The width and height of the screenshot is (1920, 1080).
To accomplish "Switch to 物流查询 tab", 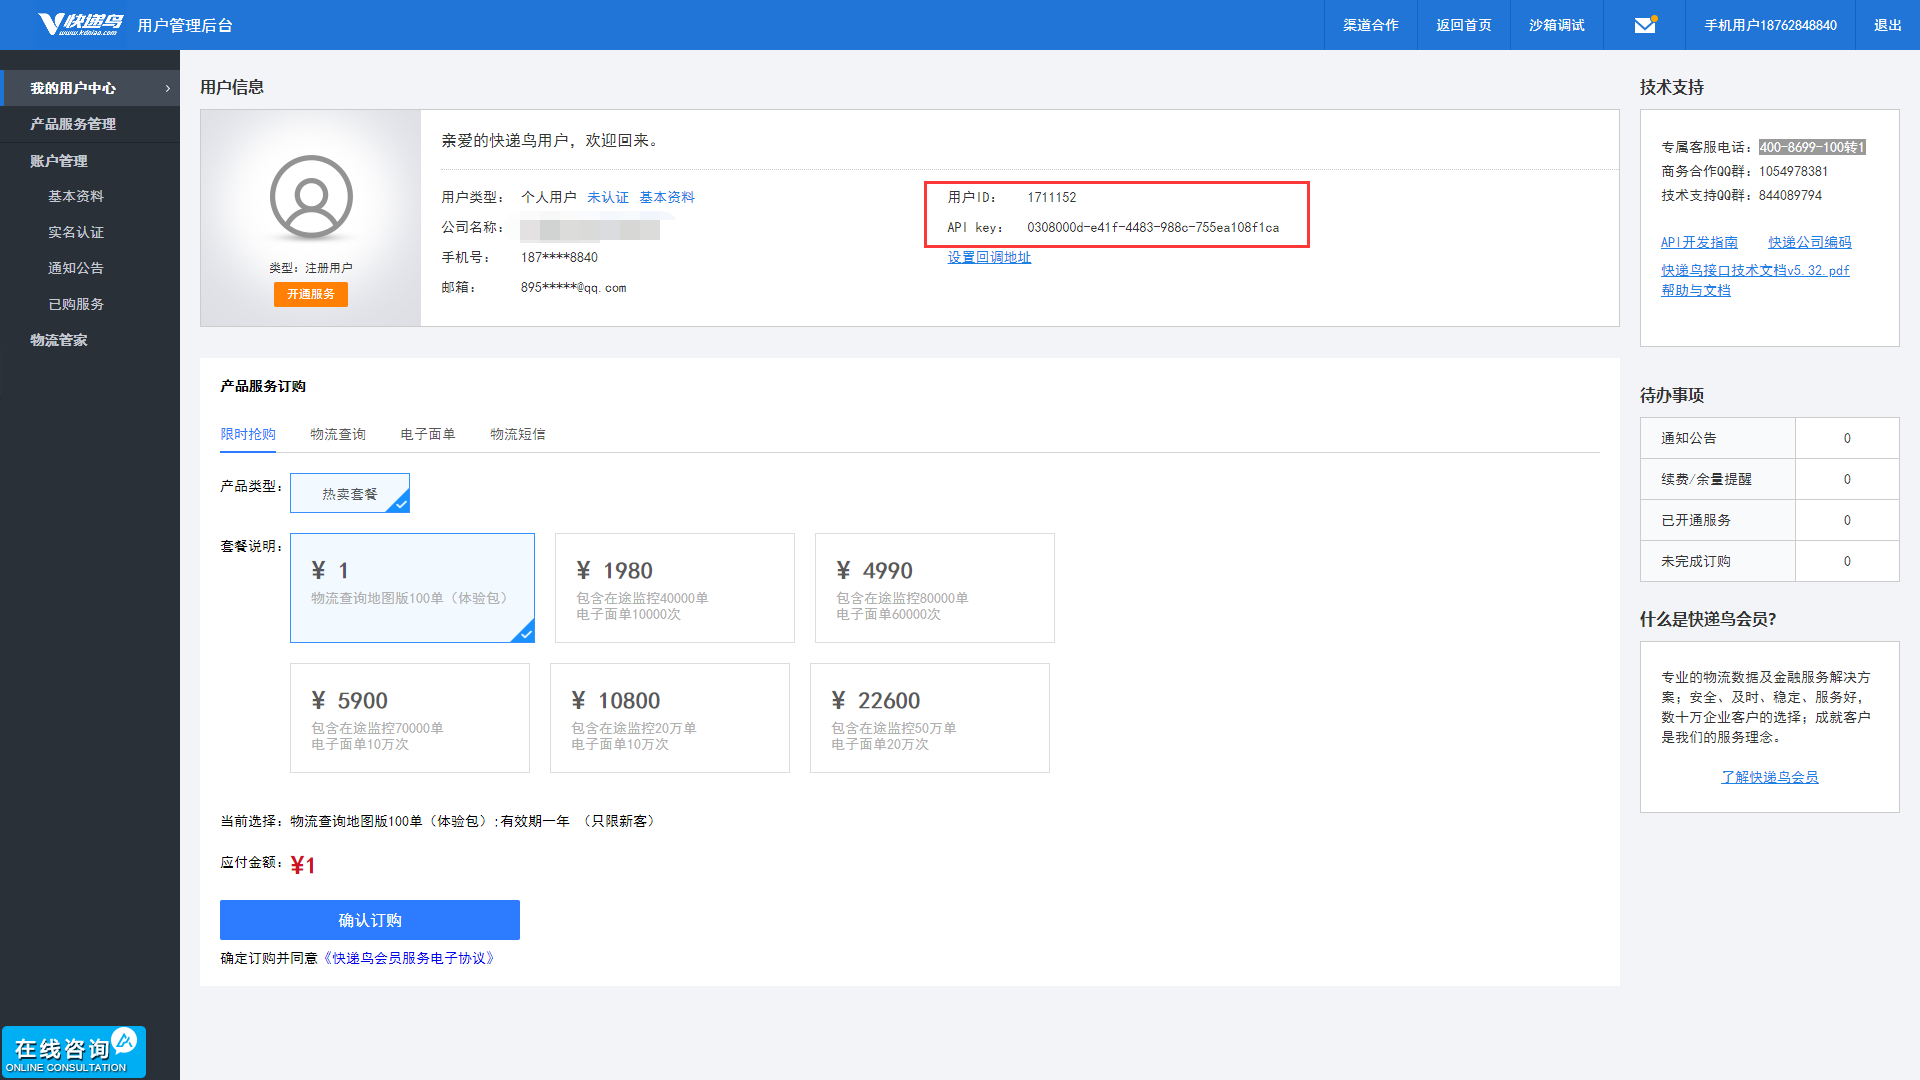I will 338,434.
